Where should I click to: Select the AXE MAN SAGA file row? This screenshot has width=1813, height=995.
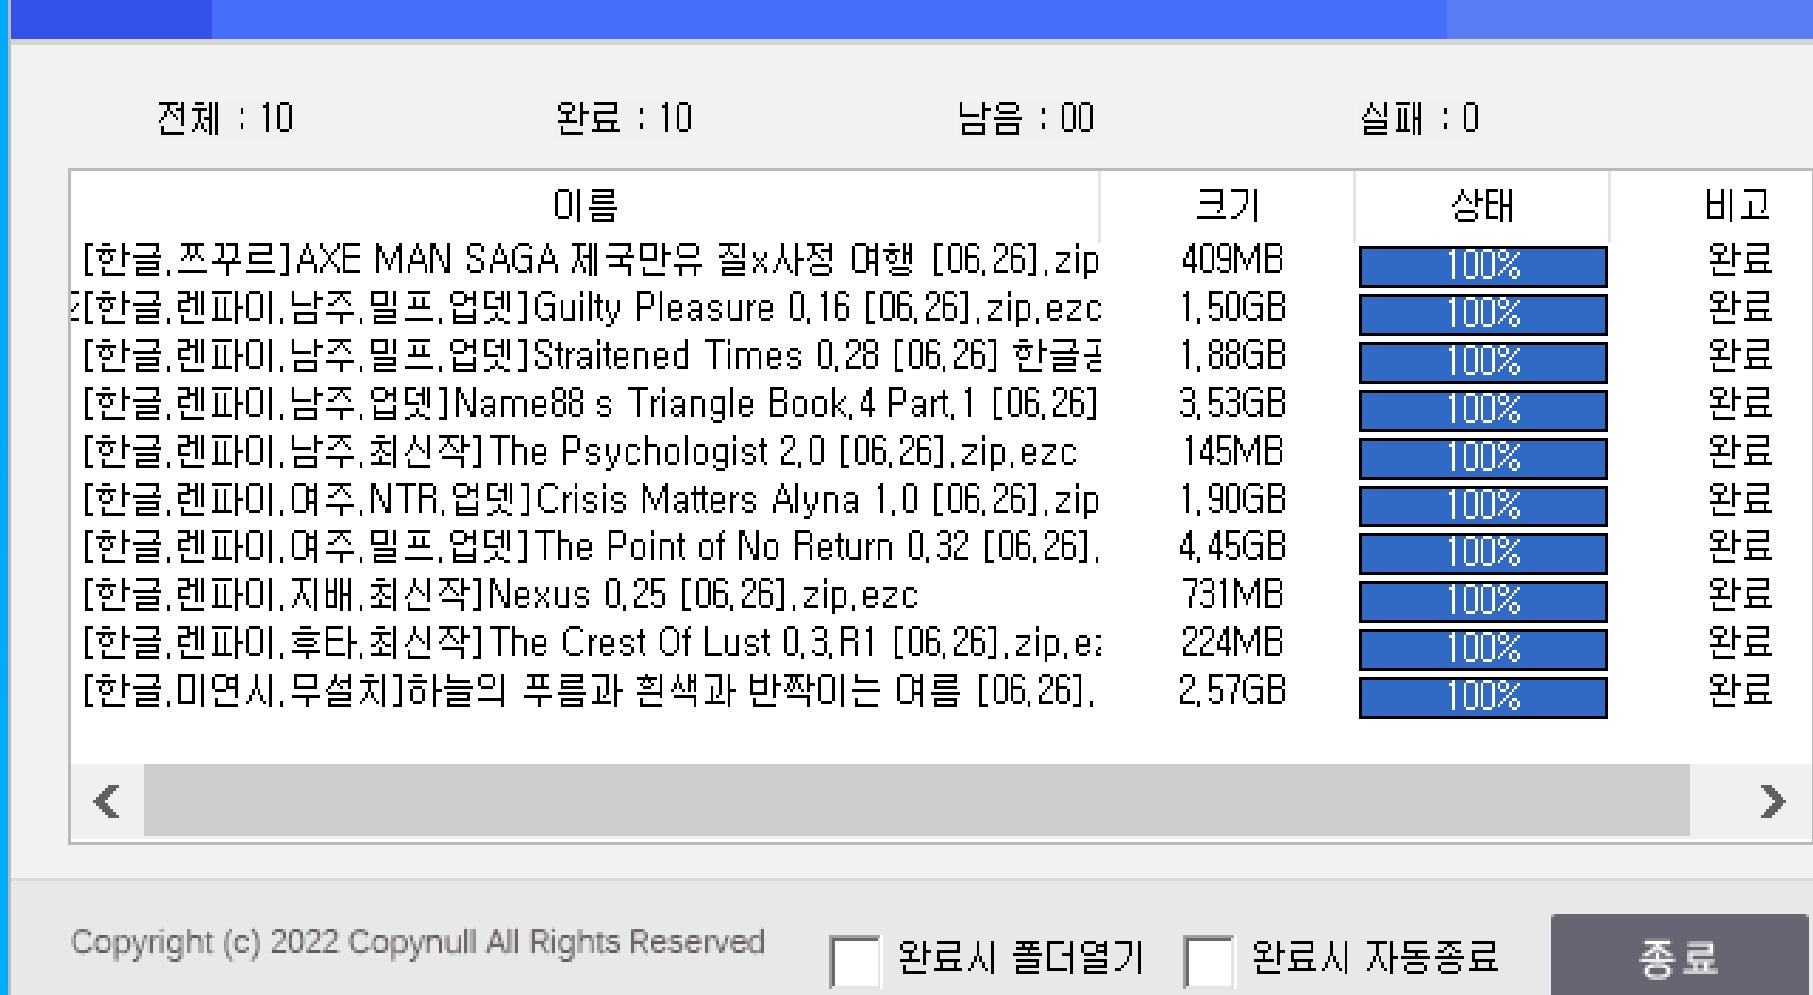590,260
